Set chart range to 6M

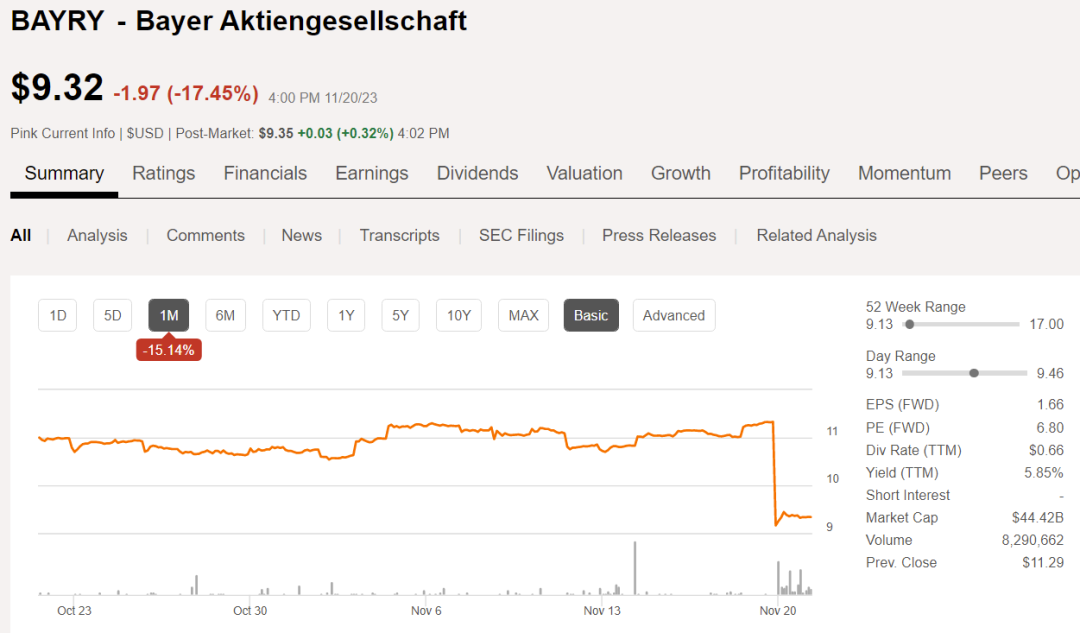click(x=225, y=315)
